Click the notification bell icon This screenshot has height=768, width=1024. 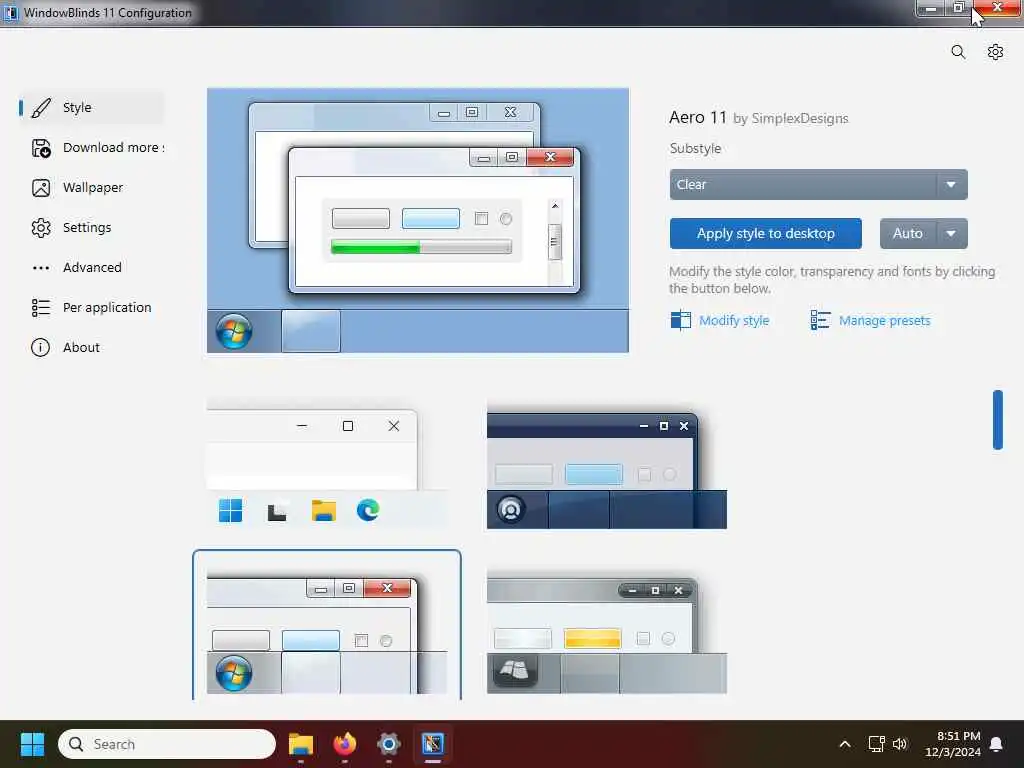point(996,744)
